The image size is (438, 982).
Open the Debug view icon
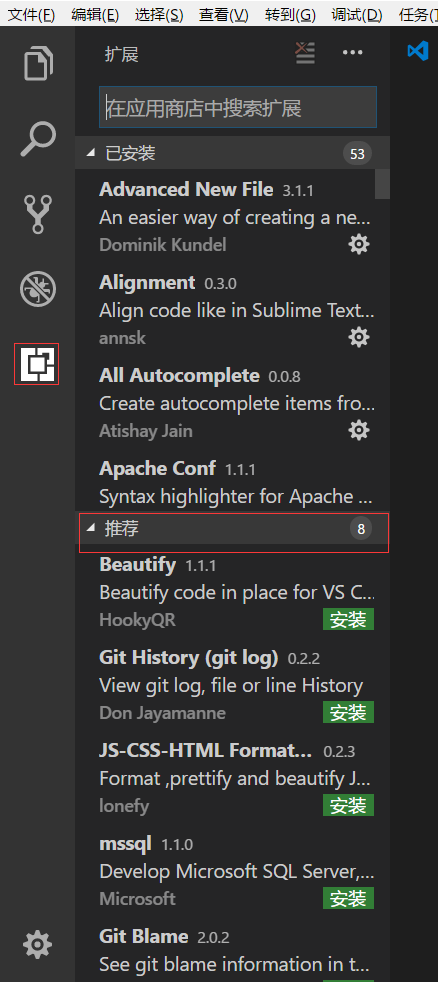point(38,289)
